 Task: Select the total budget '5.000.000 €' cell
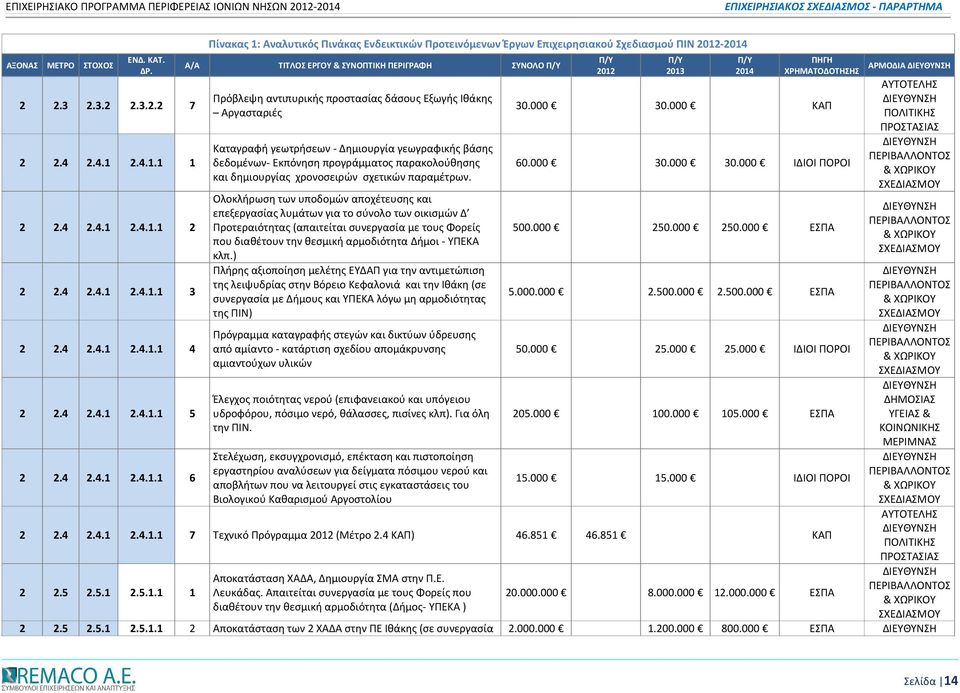[536, 292]
